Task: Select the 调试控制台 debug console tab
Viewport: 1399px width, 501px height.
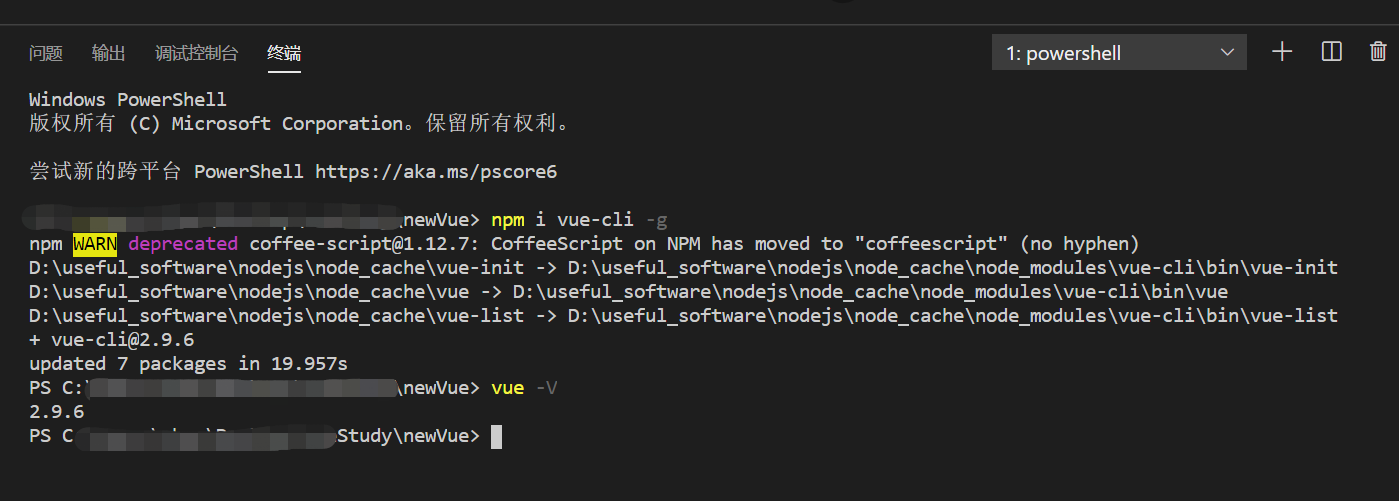Action: [197, 54]
